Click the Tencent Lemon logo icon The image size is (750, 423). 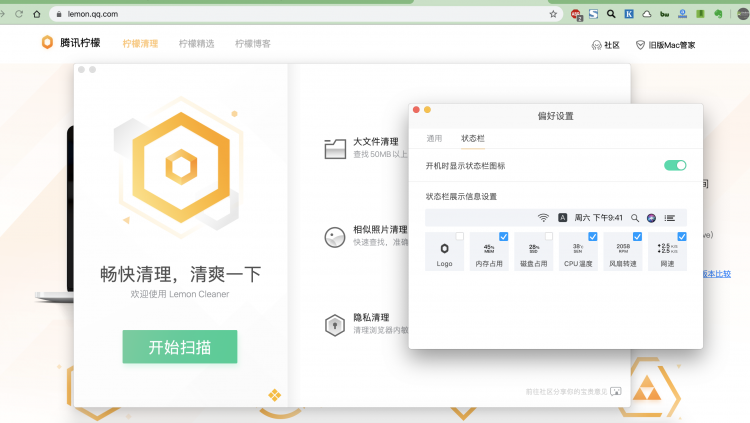point(47,43)
